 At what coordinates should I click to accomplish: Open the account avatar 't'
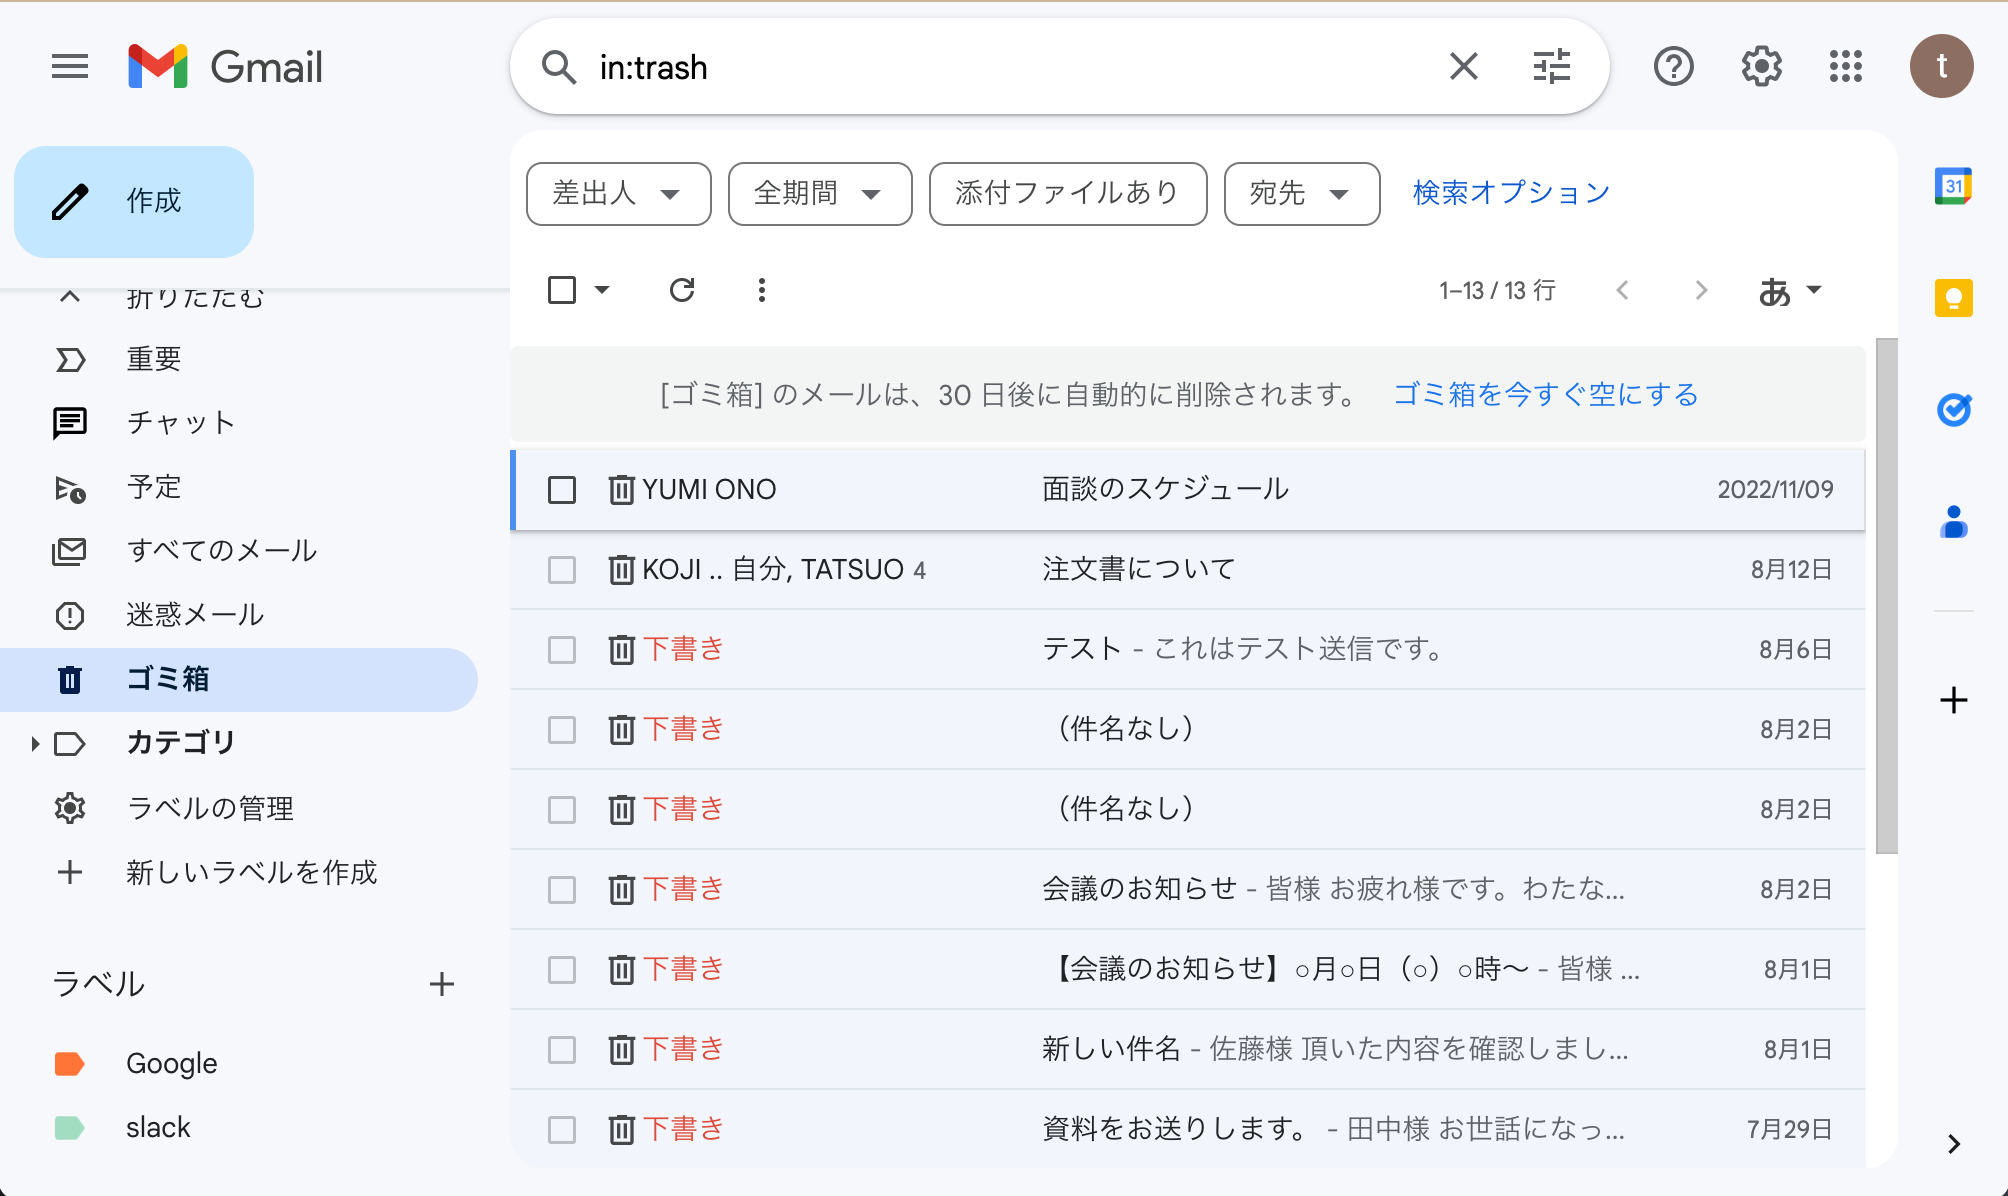1941,67
